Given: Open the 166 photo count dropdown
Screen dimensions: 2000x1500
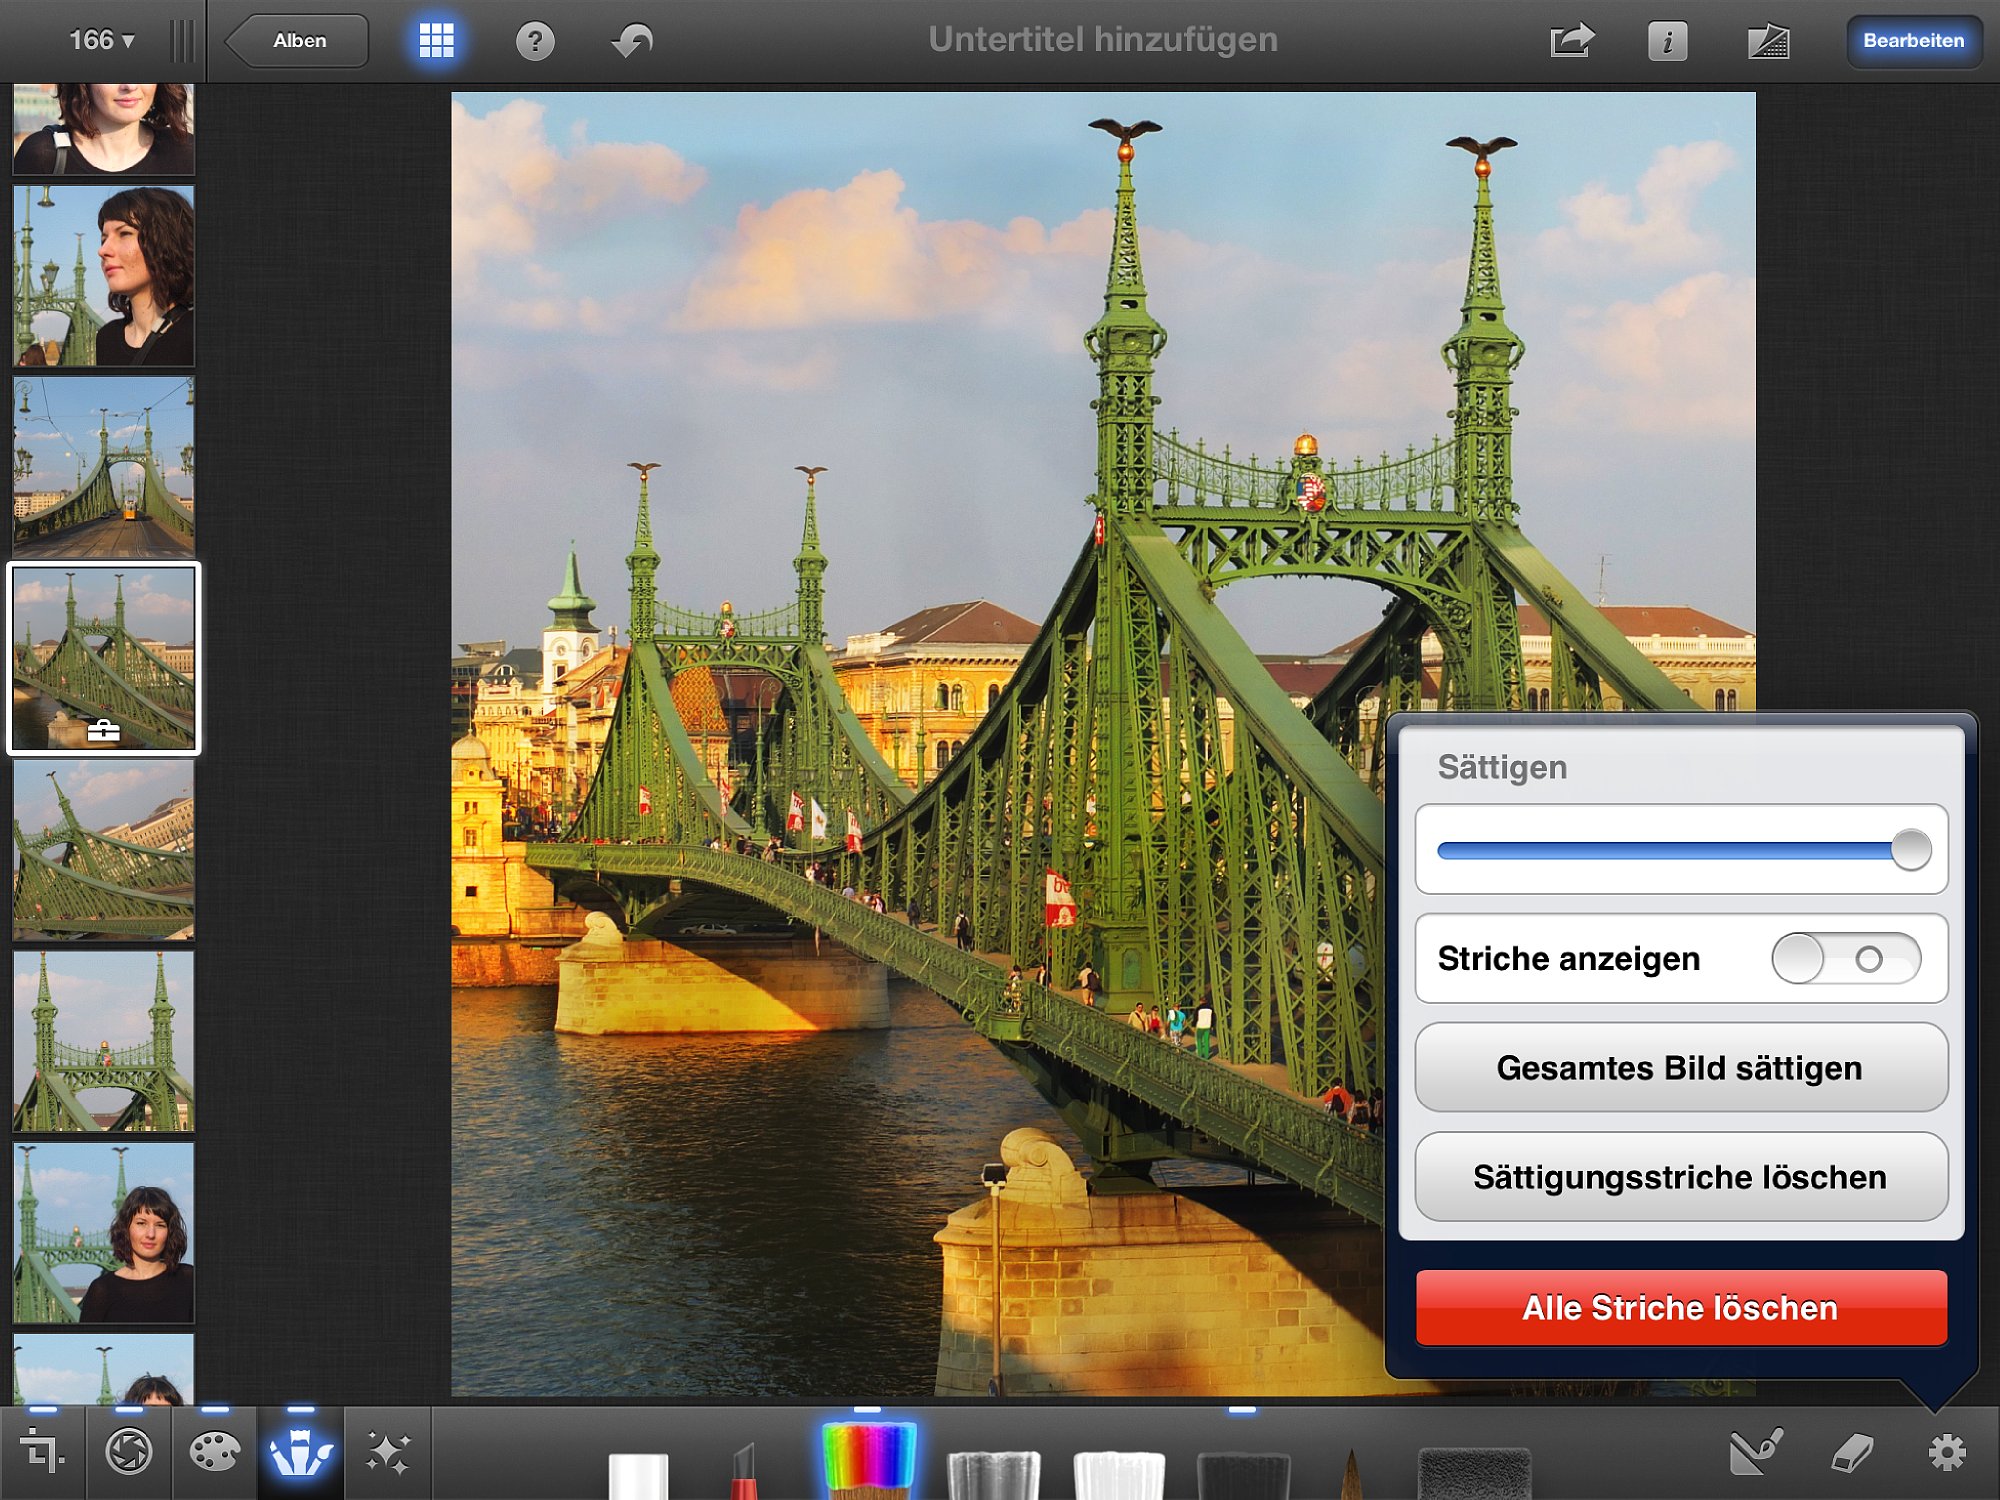Looking at the screenshot, I should tap(101, 40).
